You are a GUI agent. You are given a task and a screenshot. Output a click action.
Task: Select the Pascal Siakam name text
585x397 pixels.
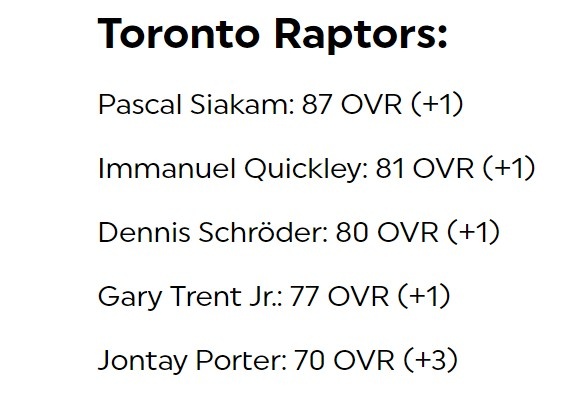(x=197, y=104)
